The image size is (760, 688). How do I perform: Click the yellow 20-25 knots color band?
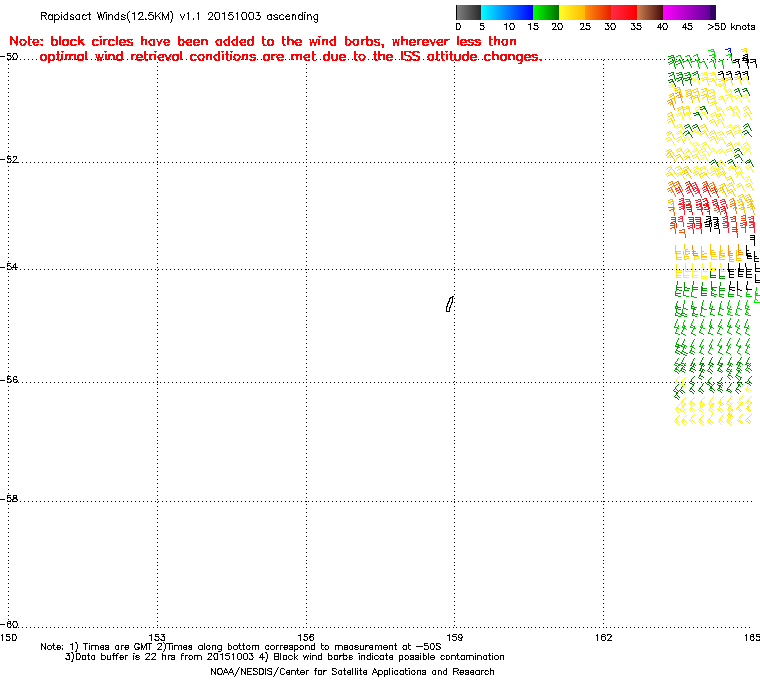(x=572, y=12)
